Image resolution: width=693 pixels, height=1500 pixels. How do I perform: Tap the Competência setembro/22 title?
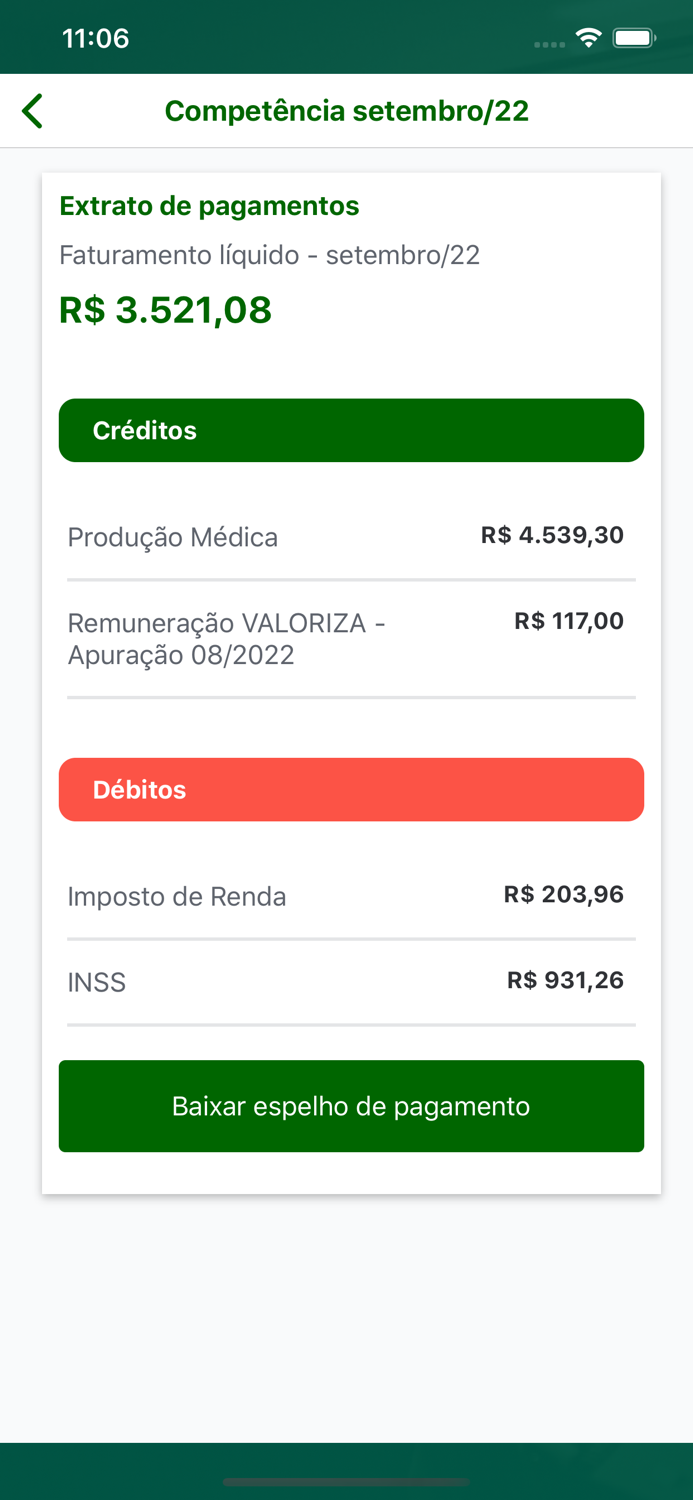click(x=346, y=110)
